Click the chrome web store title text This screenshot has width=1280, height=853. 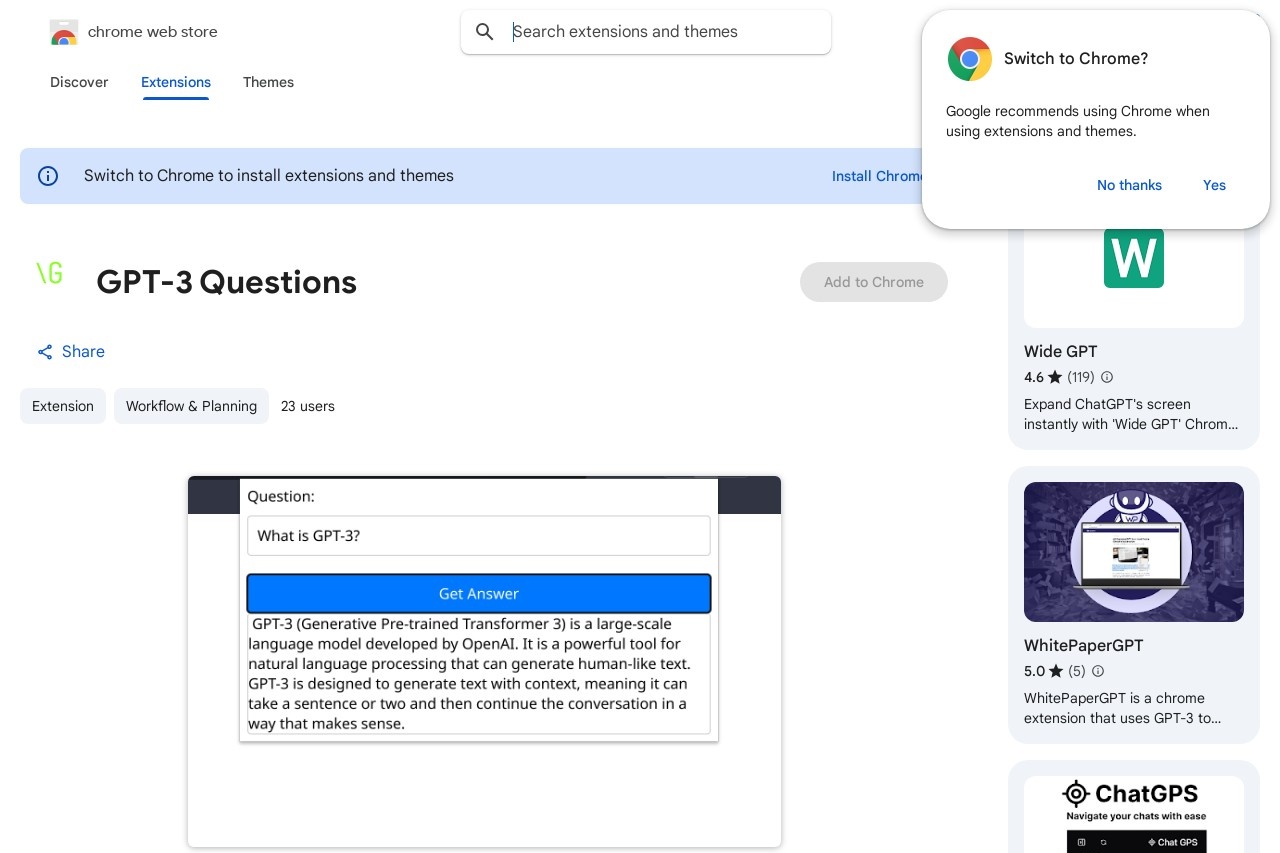click(153, 32)
